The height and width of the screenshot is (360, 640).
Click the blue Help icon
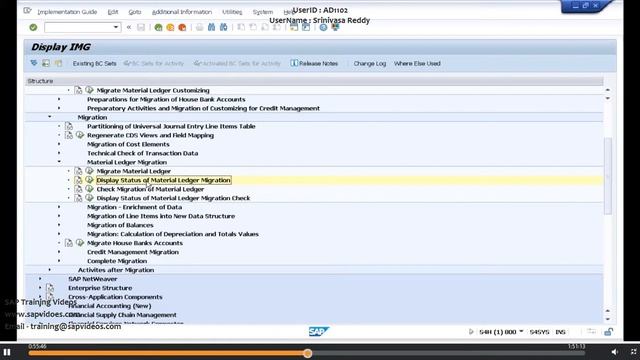323,27
